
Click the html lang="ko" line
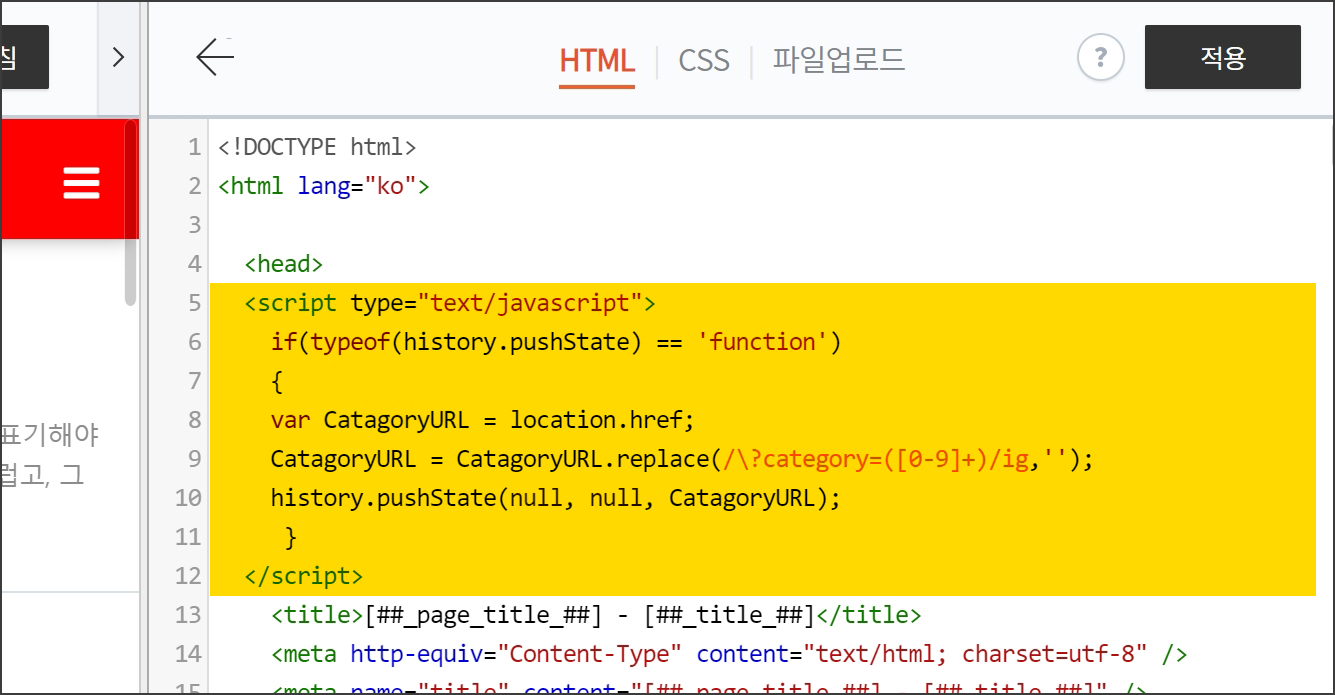324,186
